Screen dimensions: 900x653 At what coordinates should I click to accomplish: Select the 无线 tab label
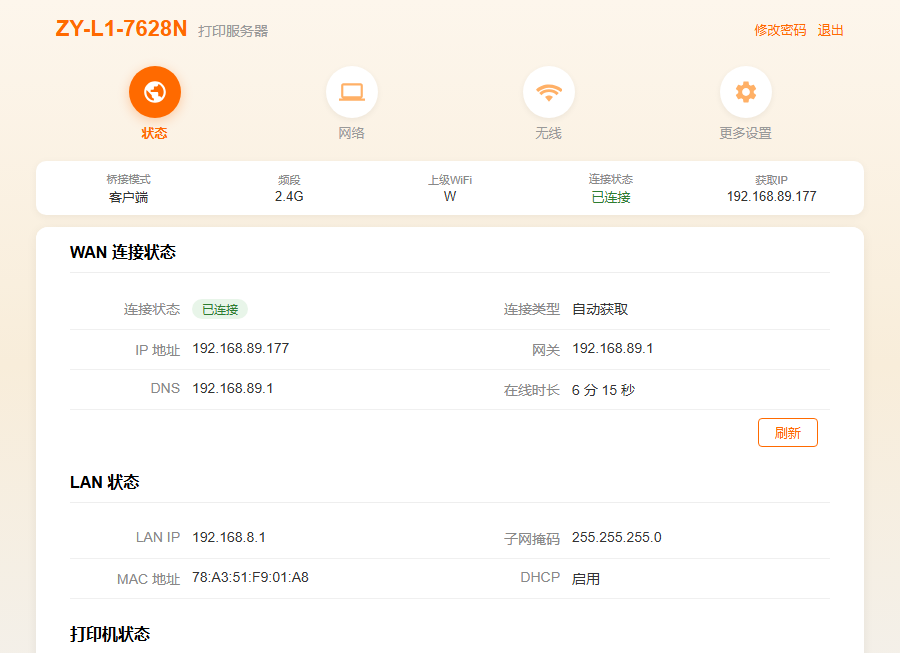pyautogui.click(x=548, y=133)
